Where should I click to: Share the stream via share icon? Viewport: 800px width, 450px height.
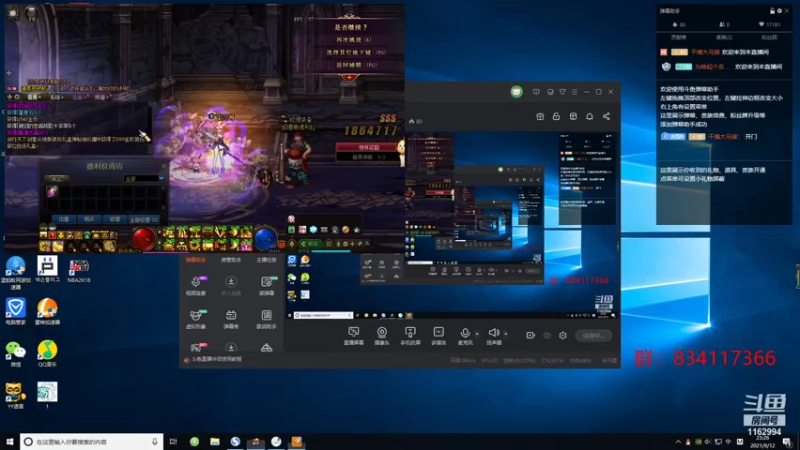click(606, 116)
